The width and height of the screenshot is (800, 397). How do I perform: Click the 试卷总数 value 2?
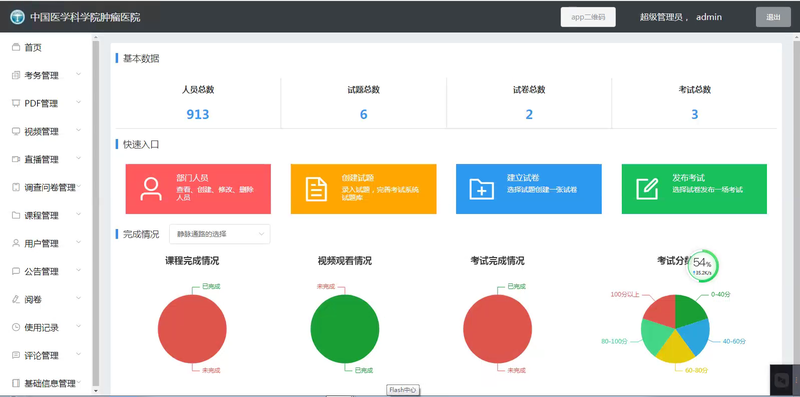click(x=529, y=114)
